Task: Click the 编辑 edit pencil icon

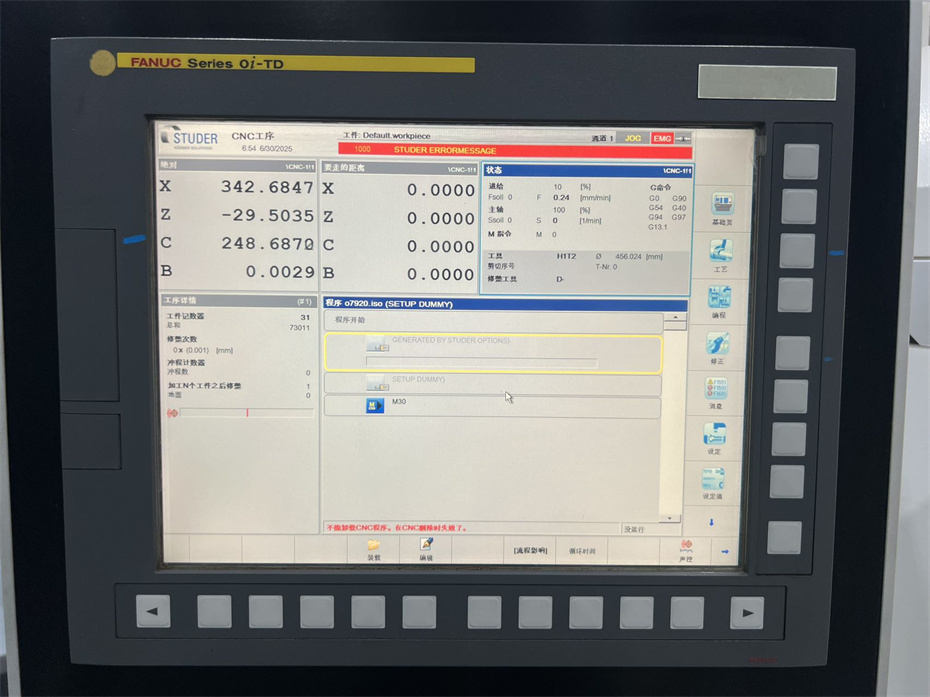Action: pyautogui.click(x=426, y=548)
